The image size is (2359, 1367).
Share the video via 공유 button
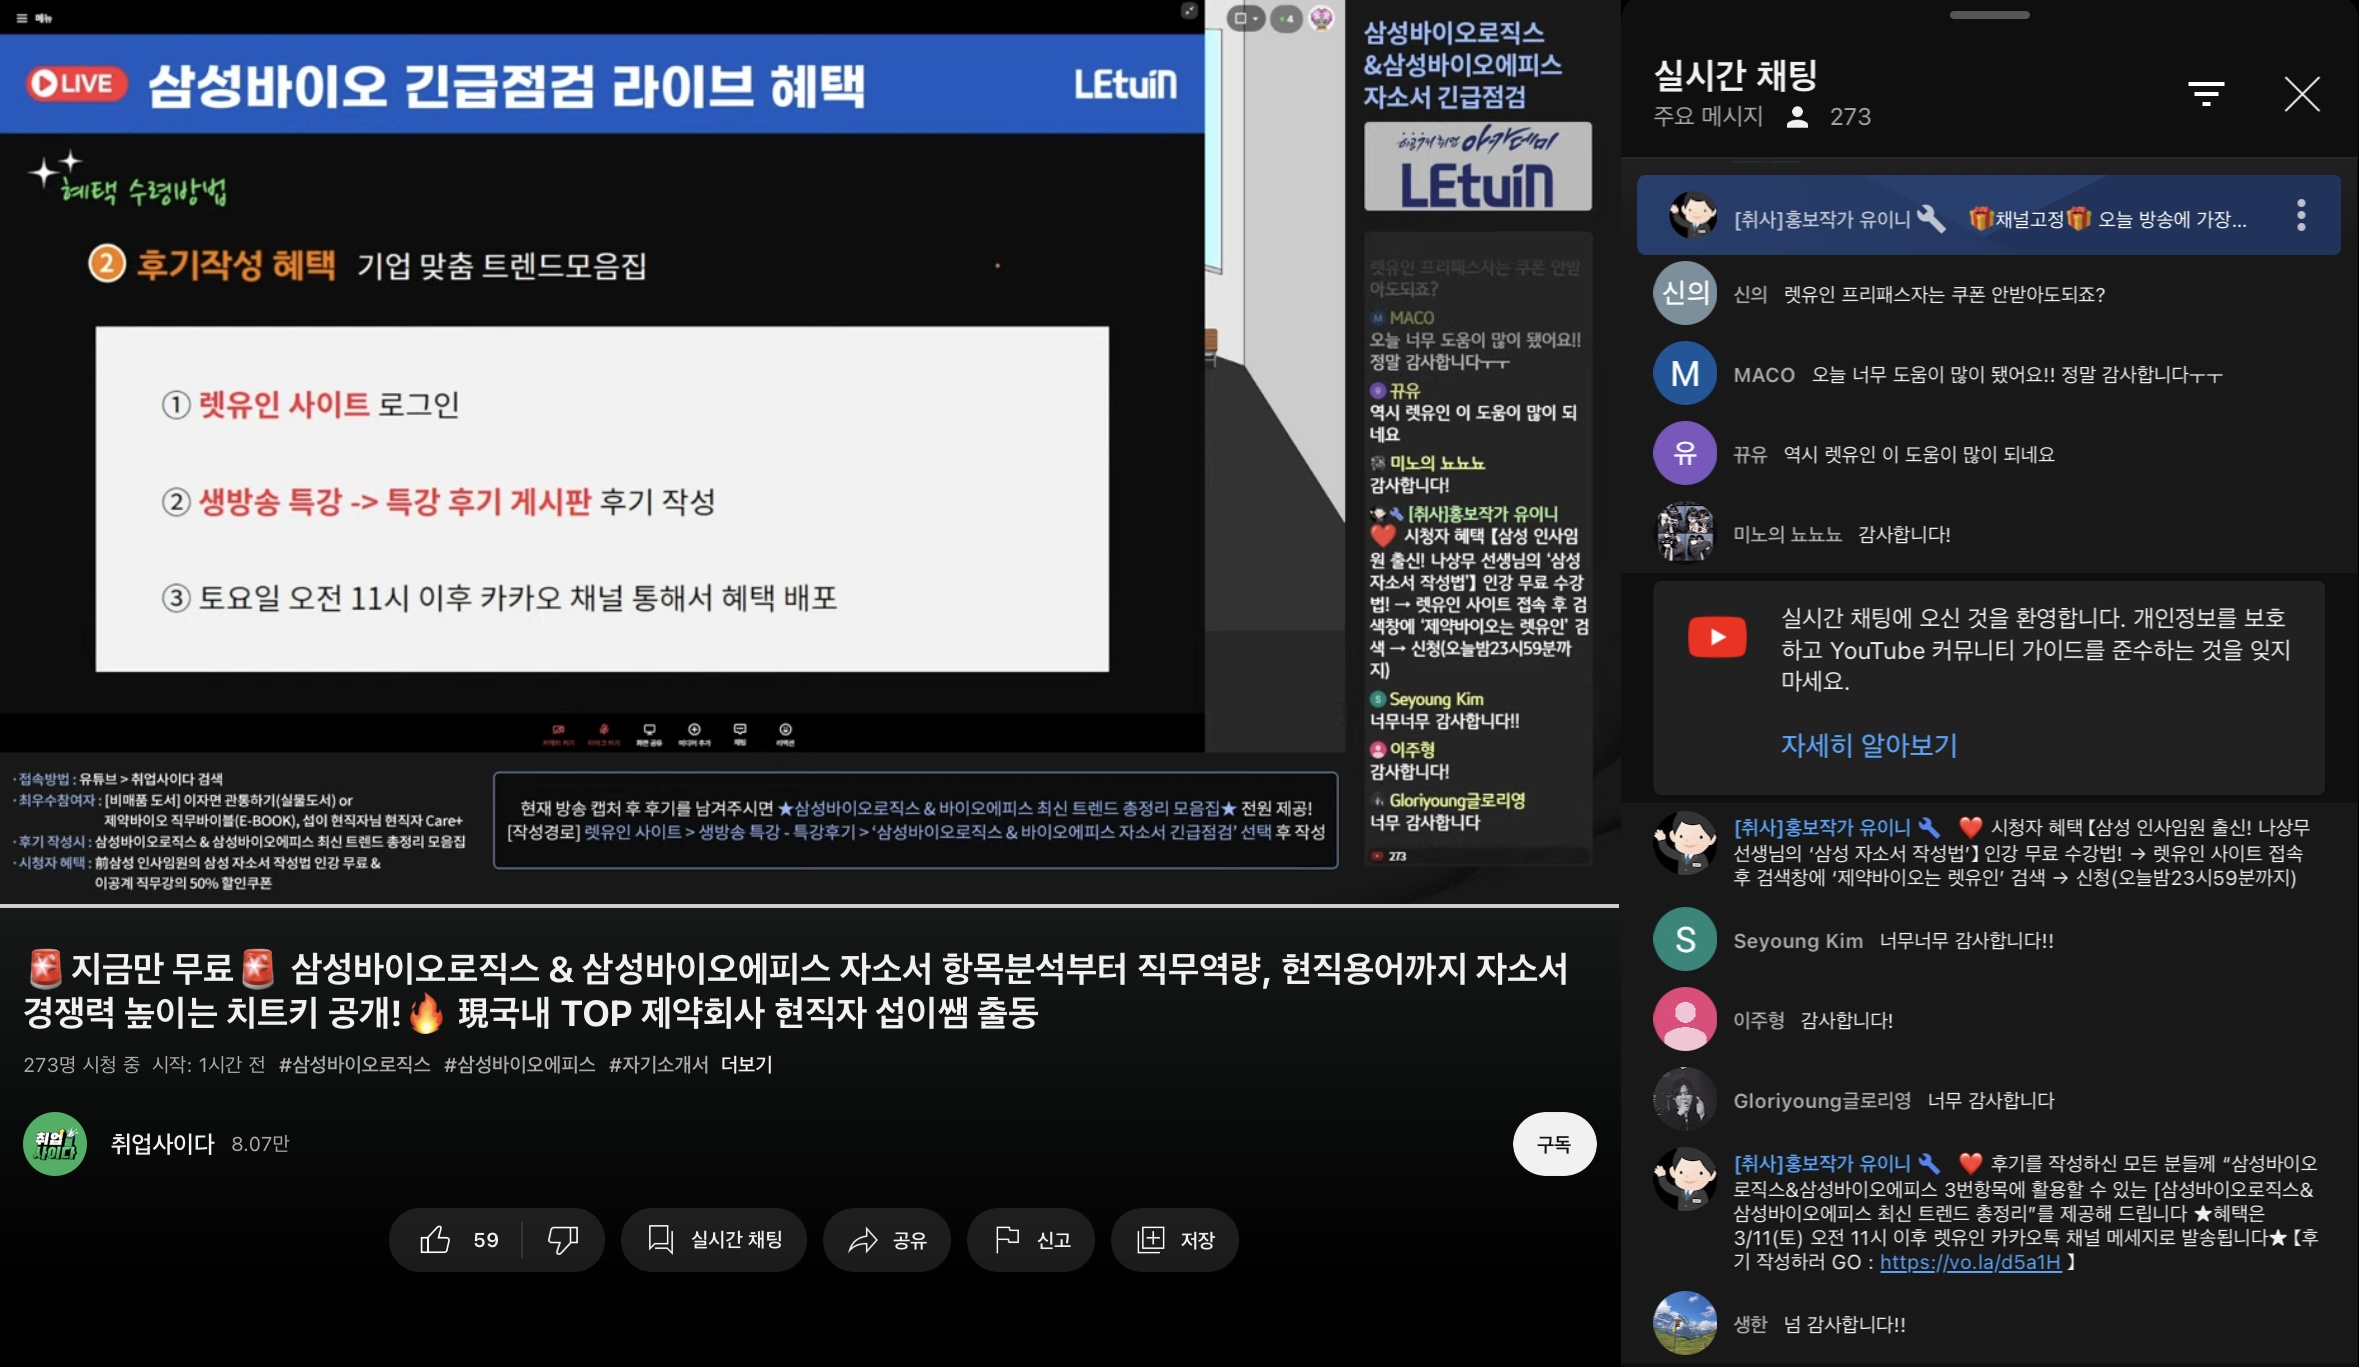coord(886,1240)
